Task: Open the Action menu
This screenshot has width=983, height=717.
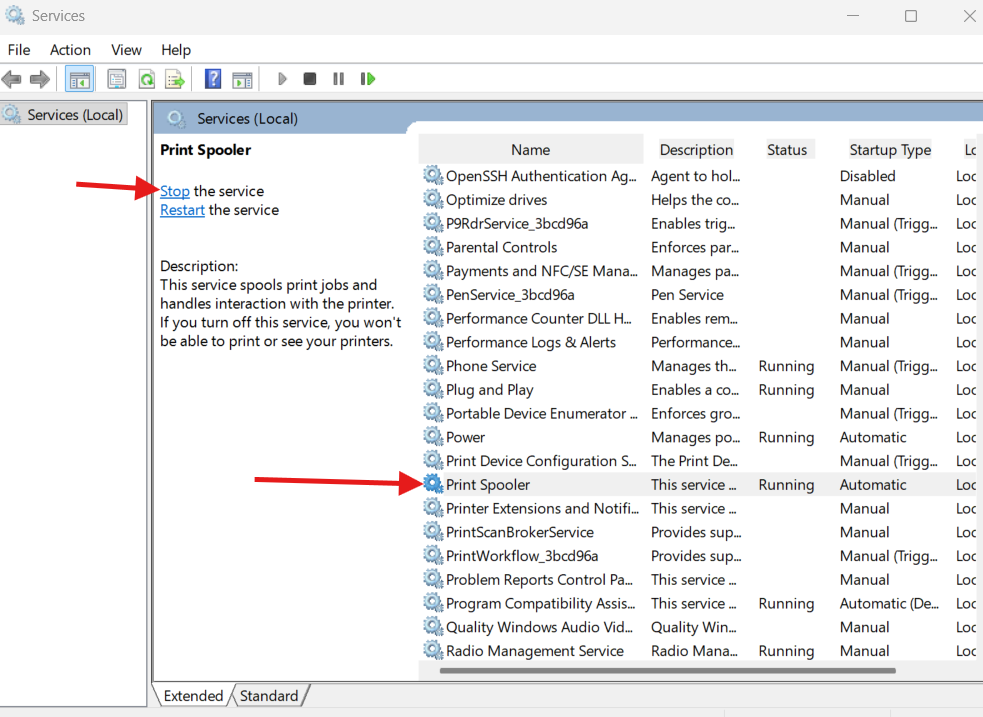Action: point(70,50)
